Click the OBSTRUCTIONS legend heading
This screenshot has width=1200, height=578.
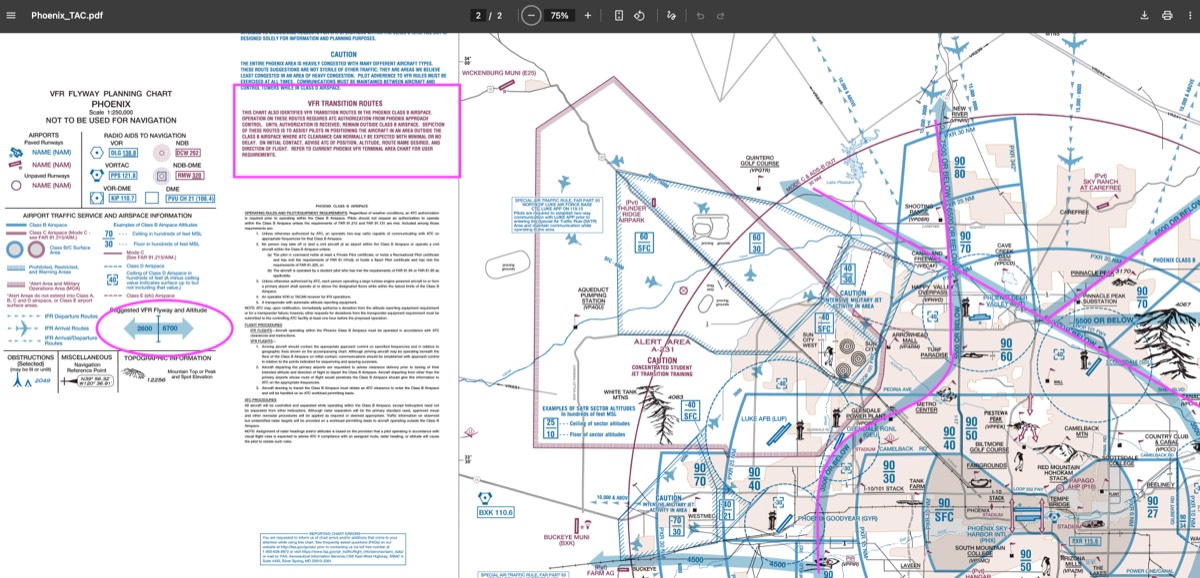30,355
